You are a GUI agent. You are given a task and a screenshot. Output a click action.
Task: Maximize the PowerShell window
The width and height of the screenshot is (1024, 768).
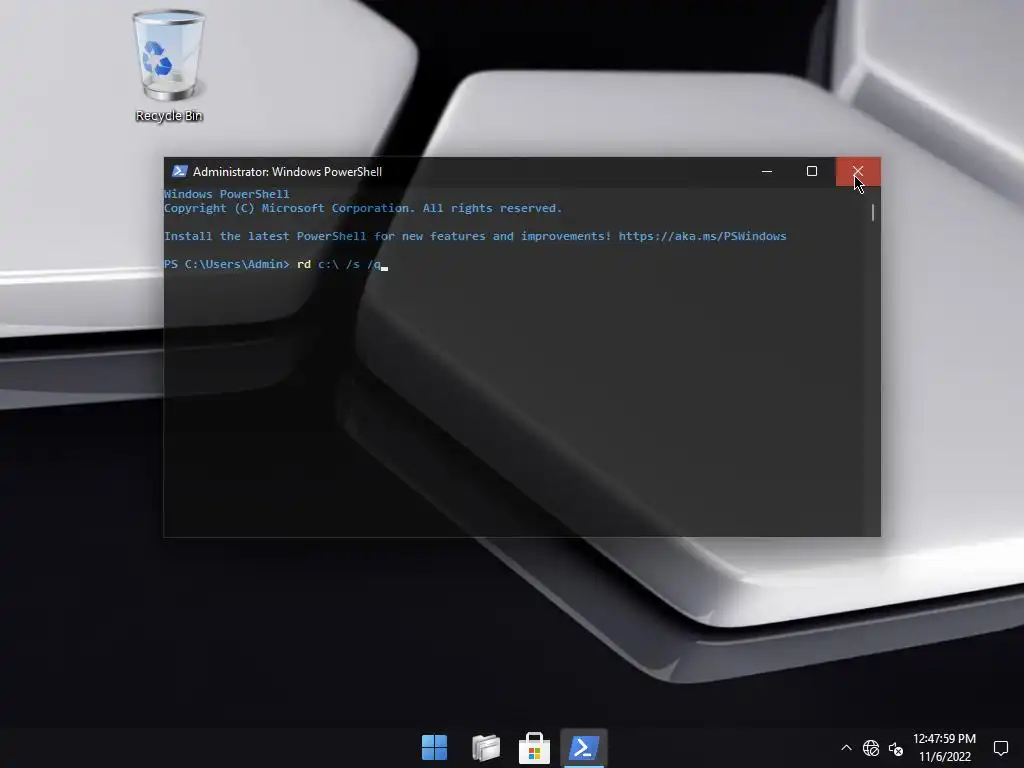812,172
